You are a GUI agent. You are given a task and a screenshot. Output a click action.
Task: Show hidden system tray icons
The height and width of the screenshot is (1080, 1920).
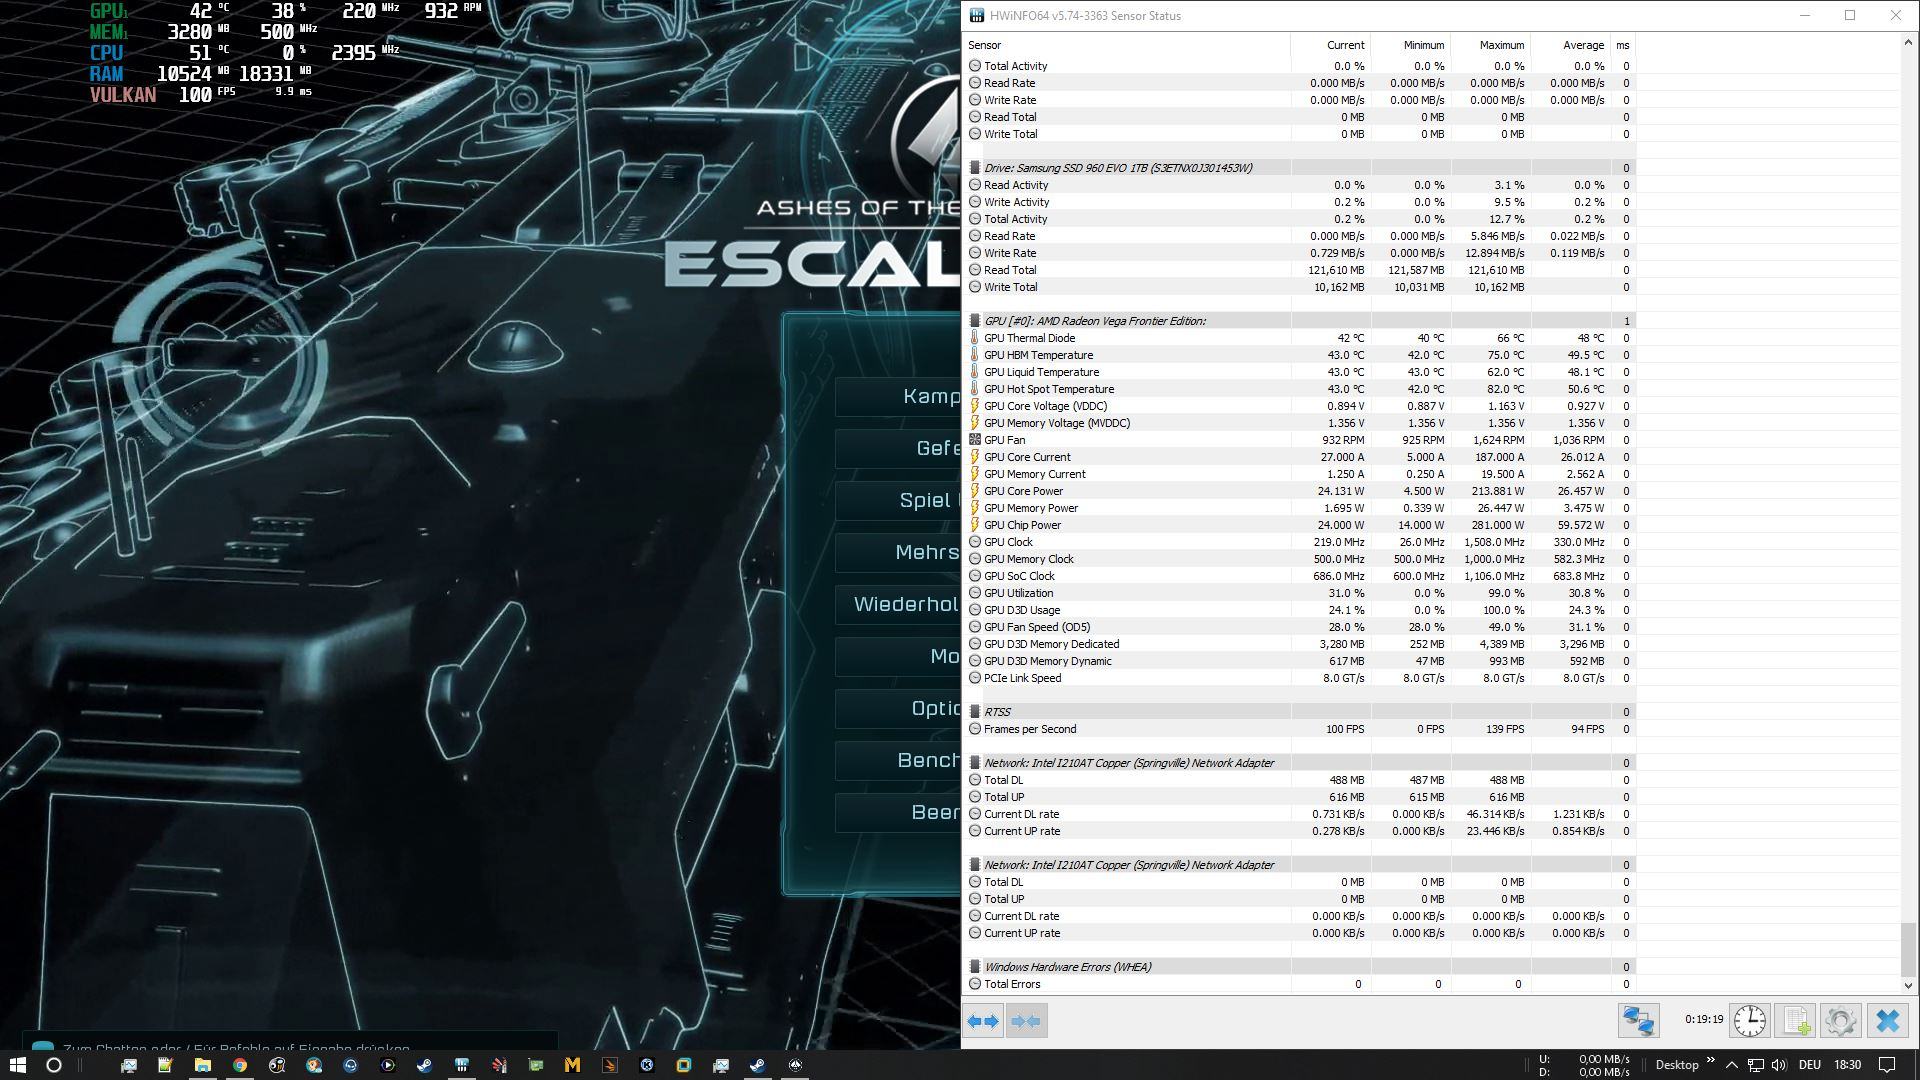tap(1732, 1065)
